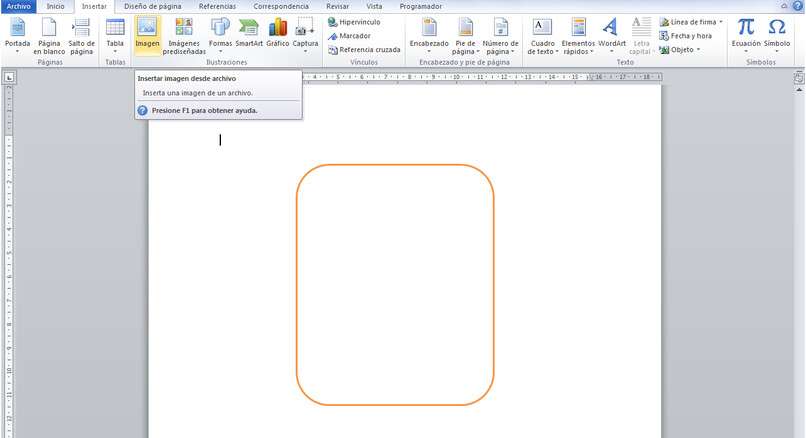Expand the Tabla dropdown arrow
806x438 pixels.
coord(115,51)
